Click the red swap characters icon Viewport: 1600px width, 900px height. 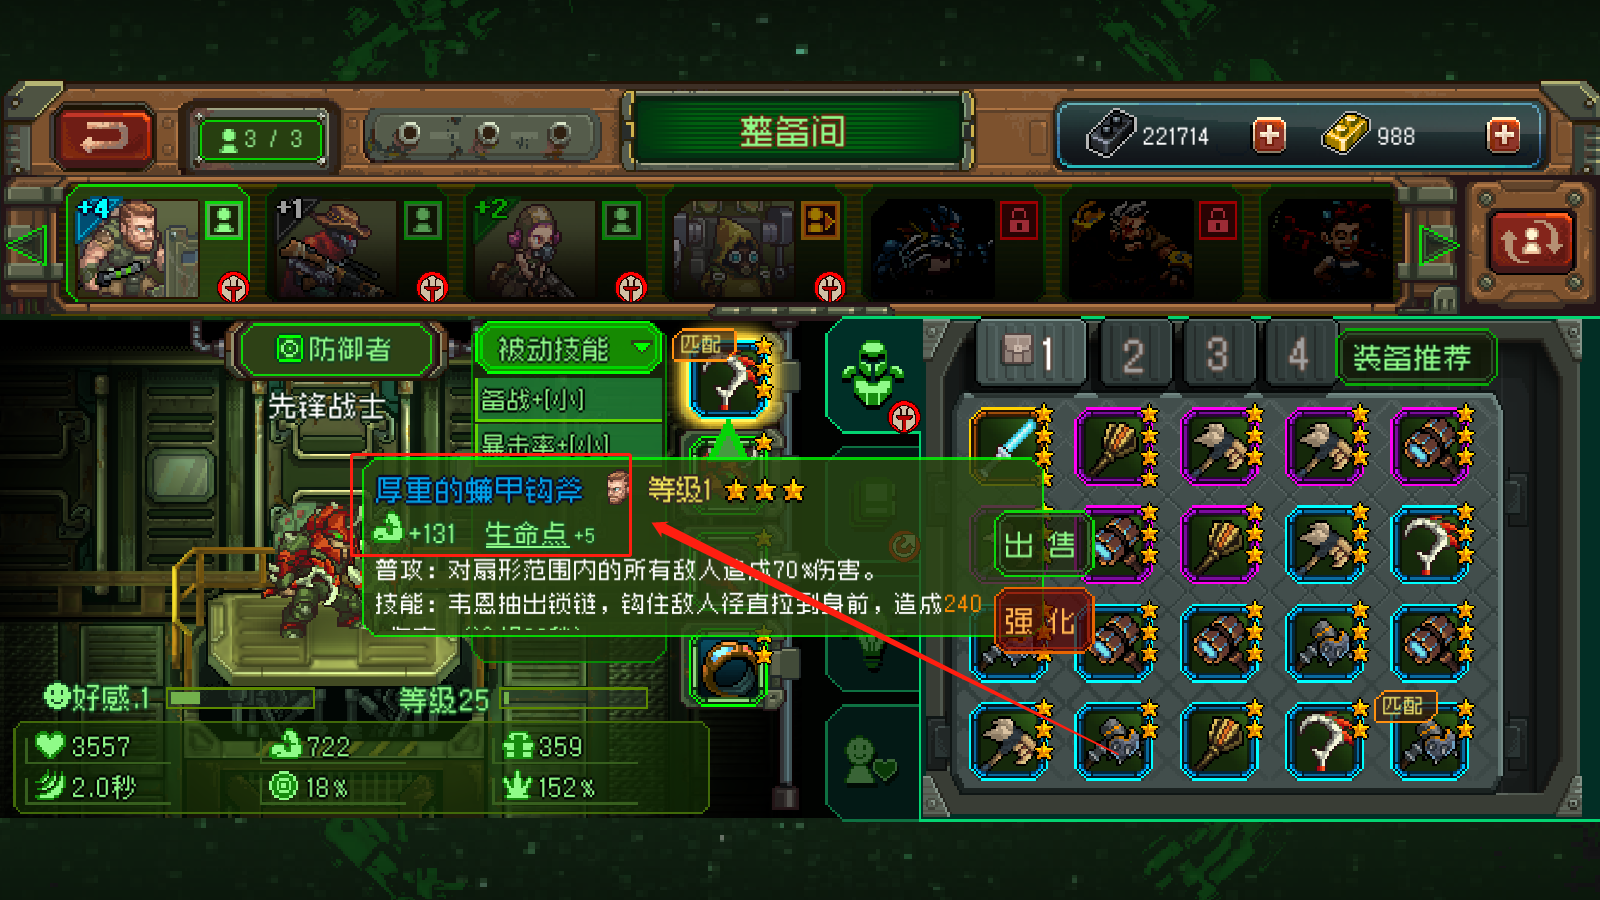click(1530, 241)
